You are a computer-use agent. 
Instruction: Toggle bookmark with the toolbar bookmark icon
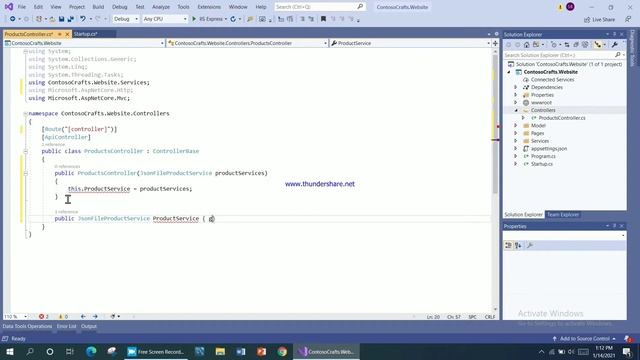tap(323, 19)
